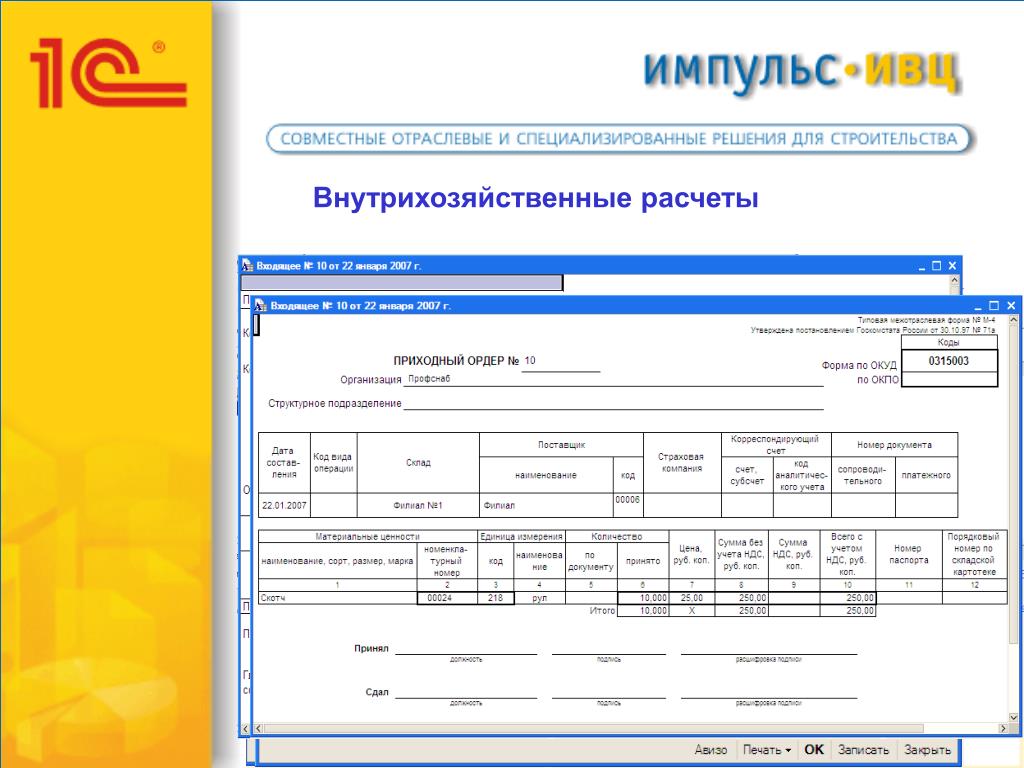
Task: Click the Сдал label
Action: (377, 692)
